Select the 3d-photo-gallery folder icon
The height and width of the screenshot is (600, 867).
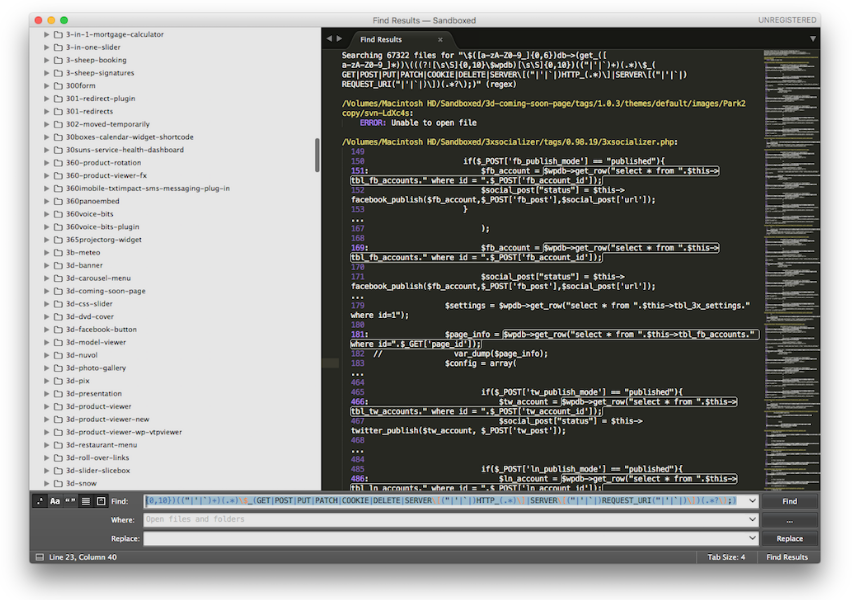(x=58, y=368)
